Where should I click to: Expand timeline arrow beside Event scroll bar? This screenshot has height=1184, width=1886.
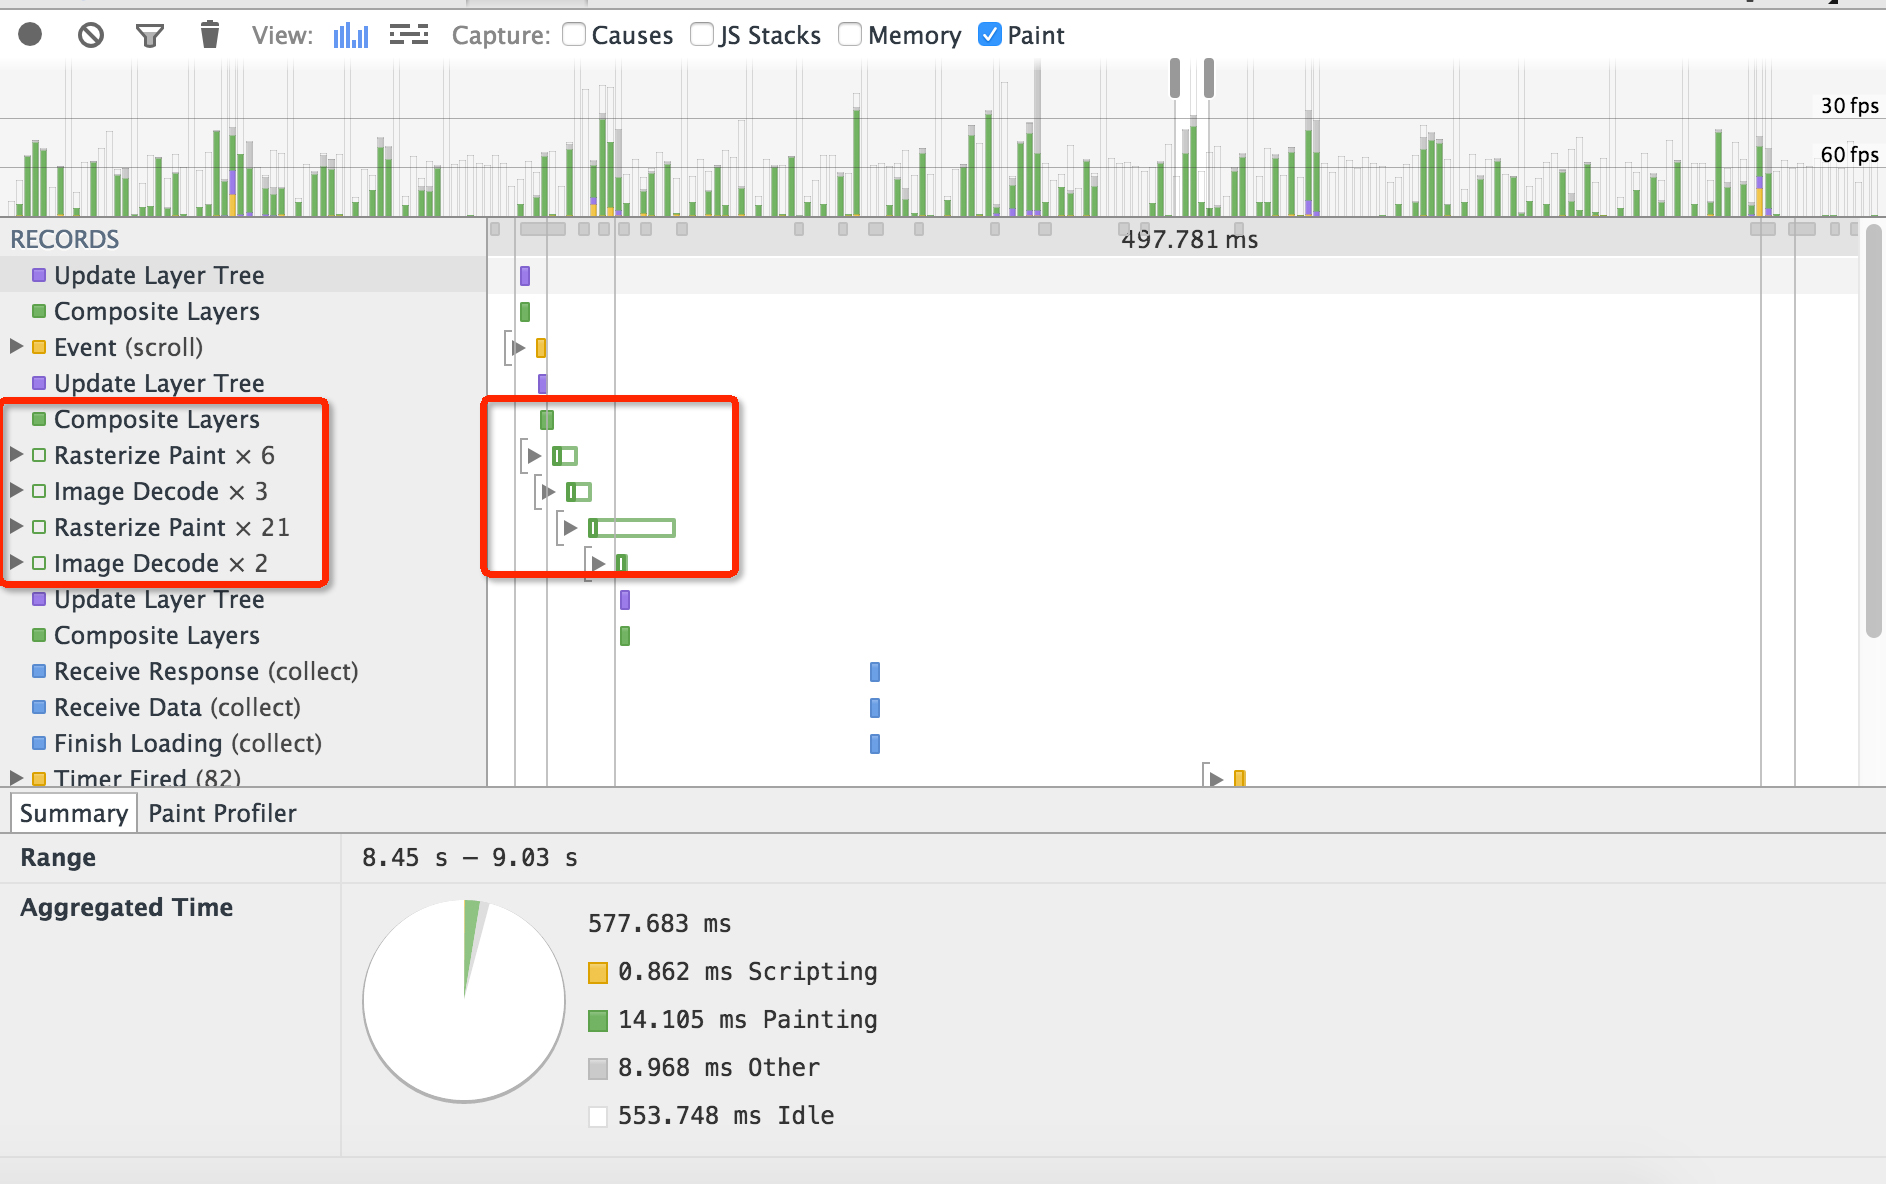tap(518, 347)
